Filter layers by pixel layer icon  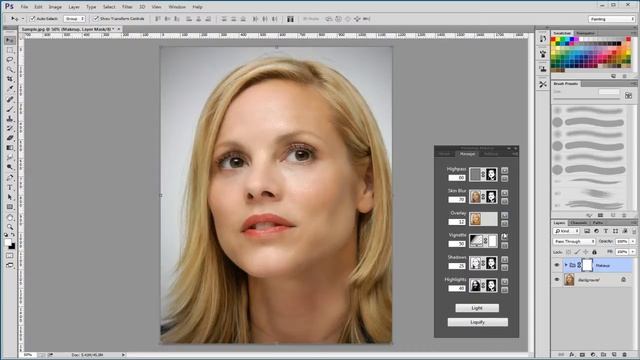pyautogui.click(x=587, y=231)
